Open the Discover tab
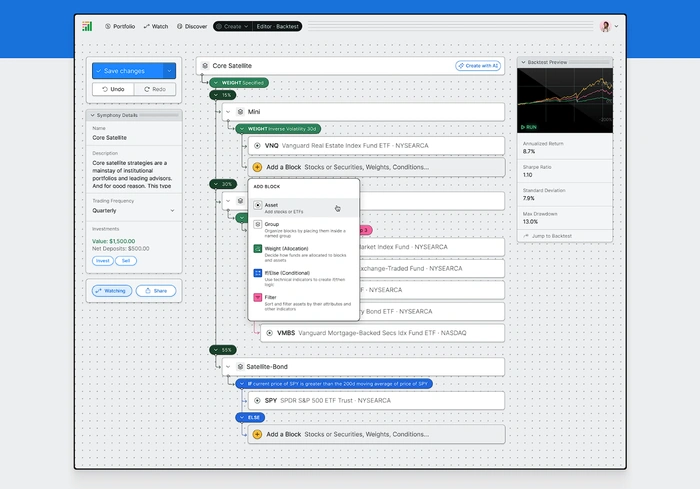Screen dimensions: 700x489 click(192, 26)
